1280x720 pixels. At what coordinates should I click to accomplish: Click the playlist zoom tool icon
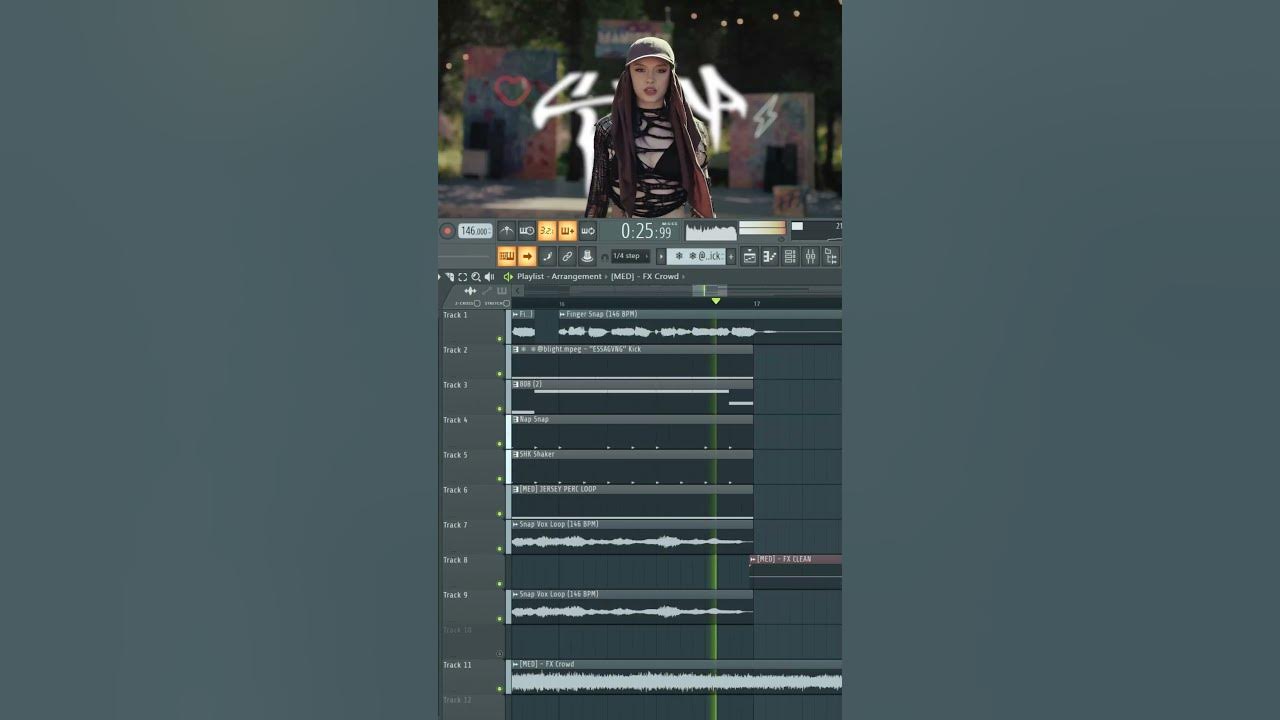pos(476,277)
